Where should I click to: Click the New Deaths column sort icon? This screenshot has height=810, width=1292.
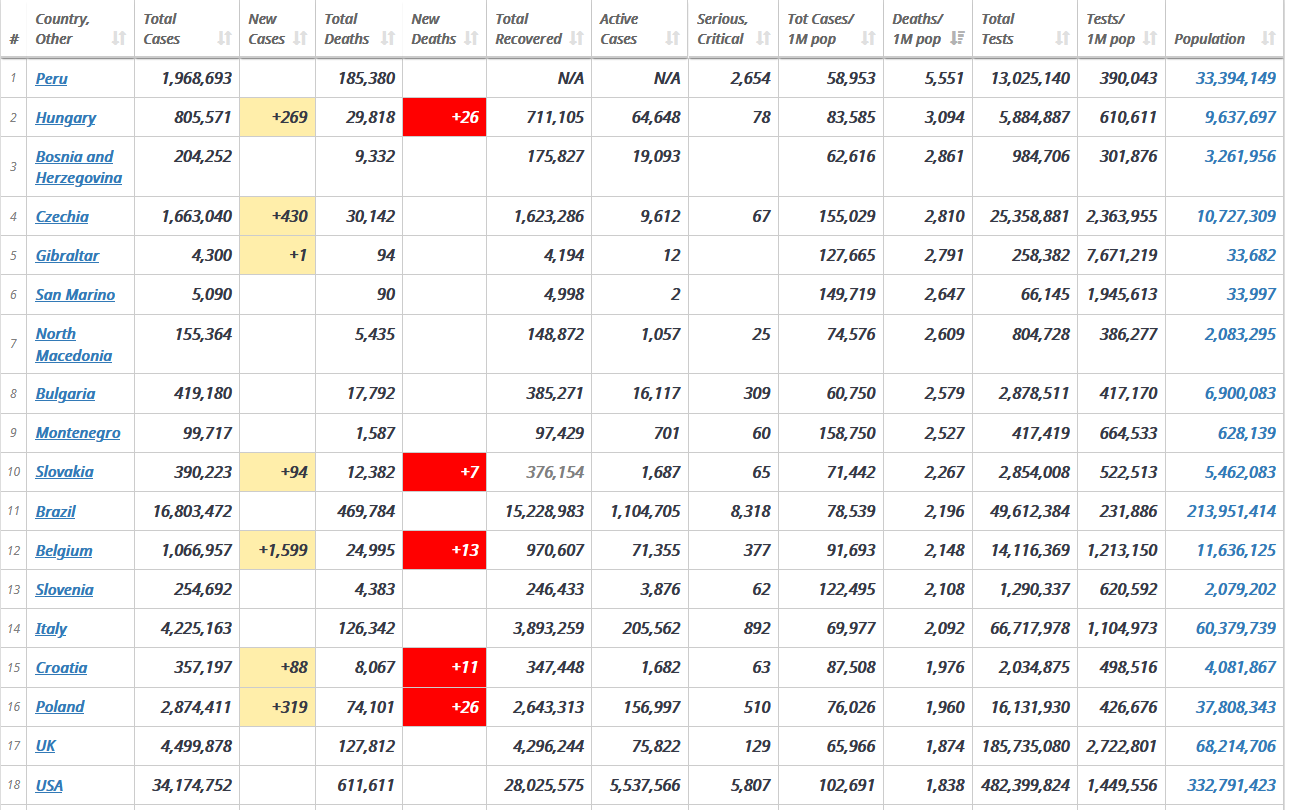[471, 39]
